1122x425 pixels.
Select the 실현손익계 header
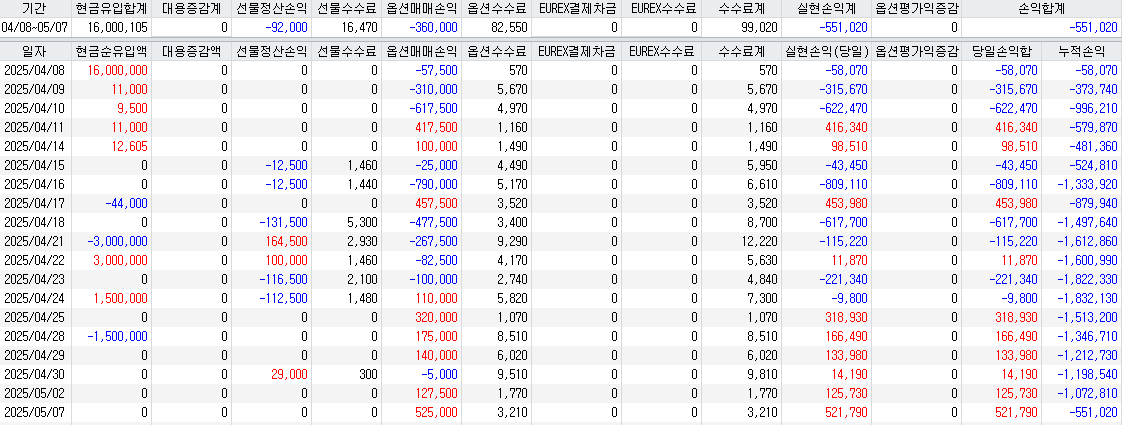point(825,9)
